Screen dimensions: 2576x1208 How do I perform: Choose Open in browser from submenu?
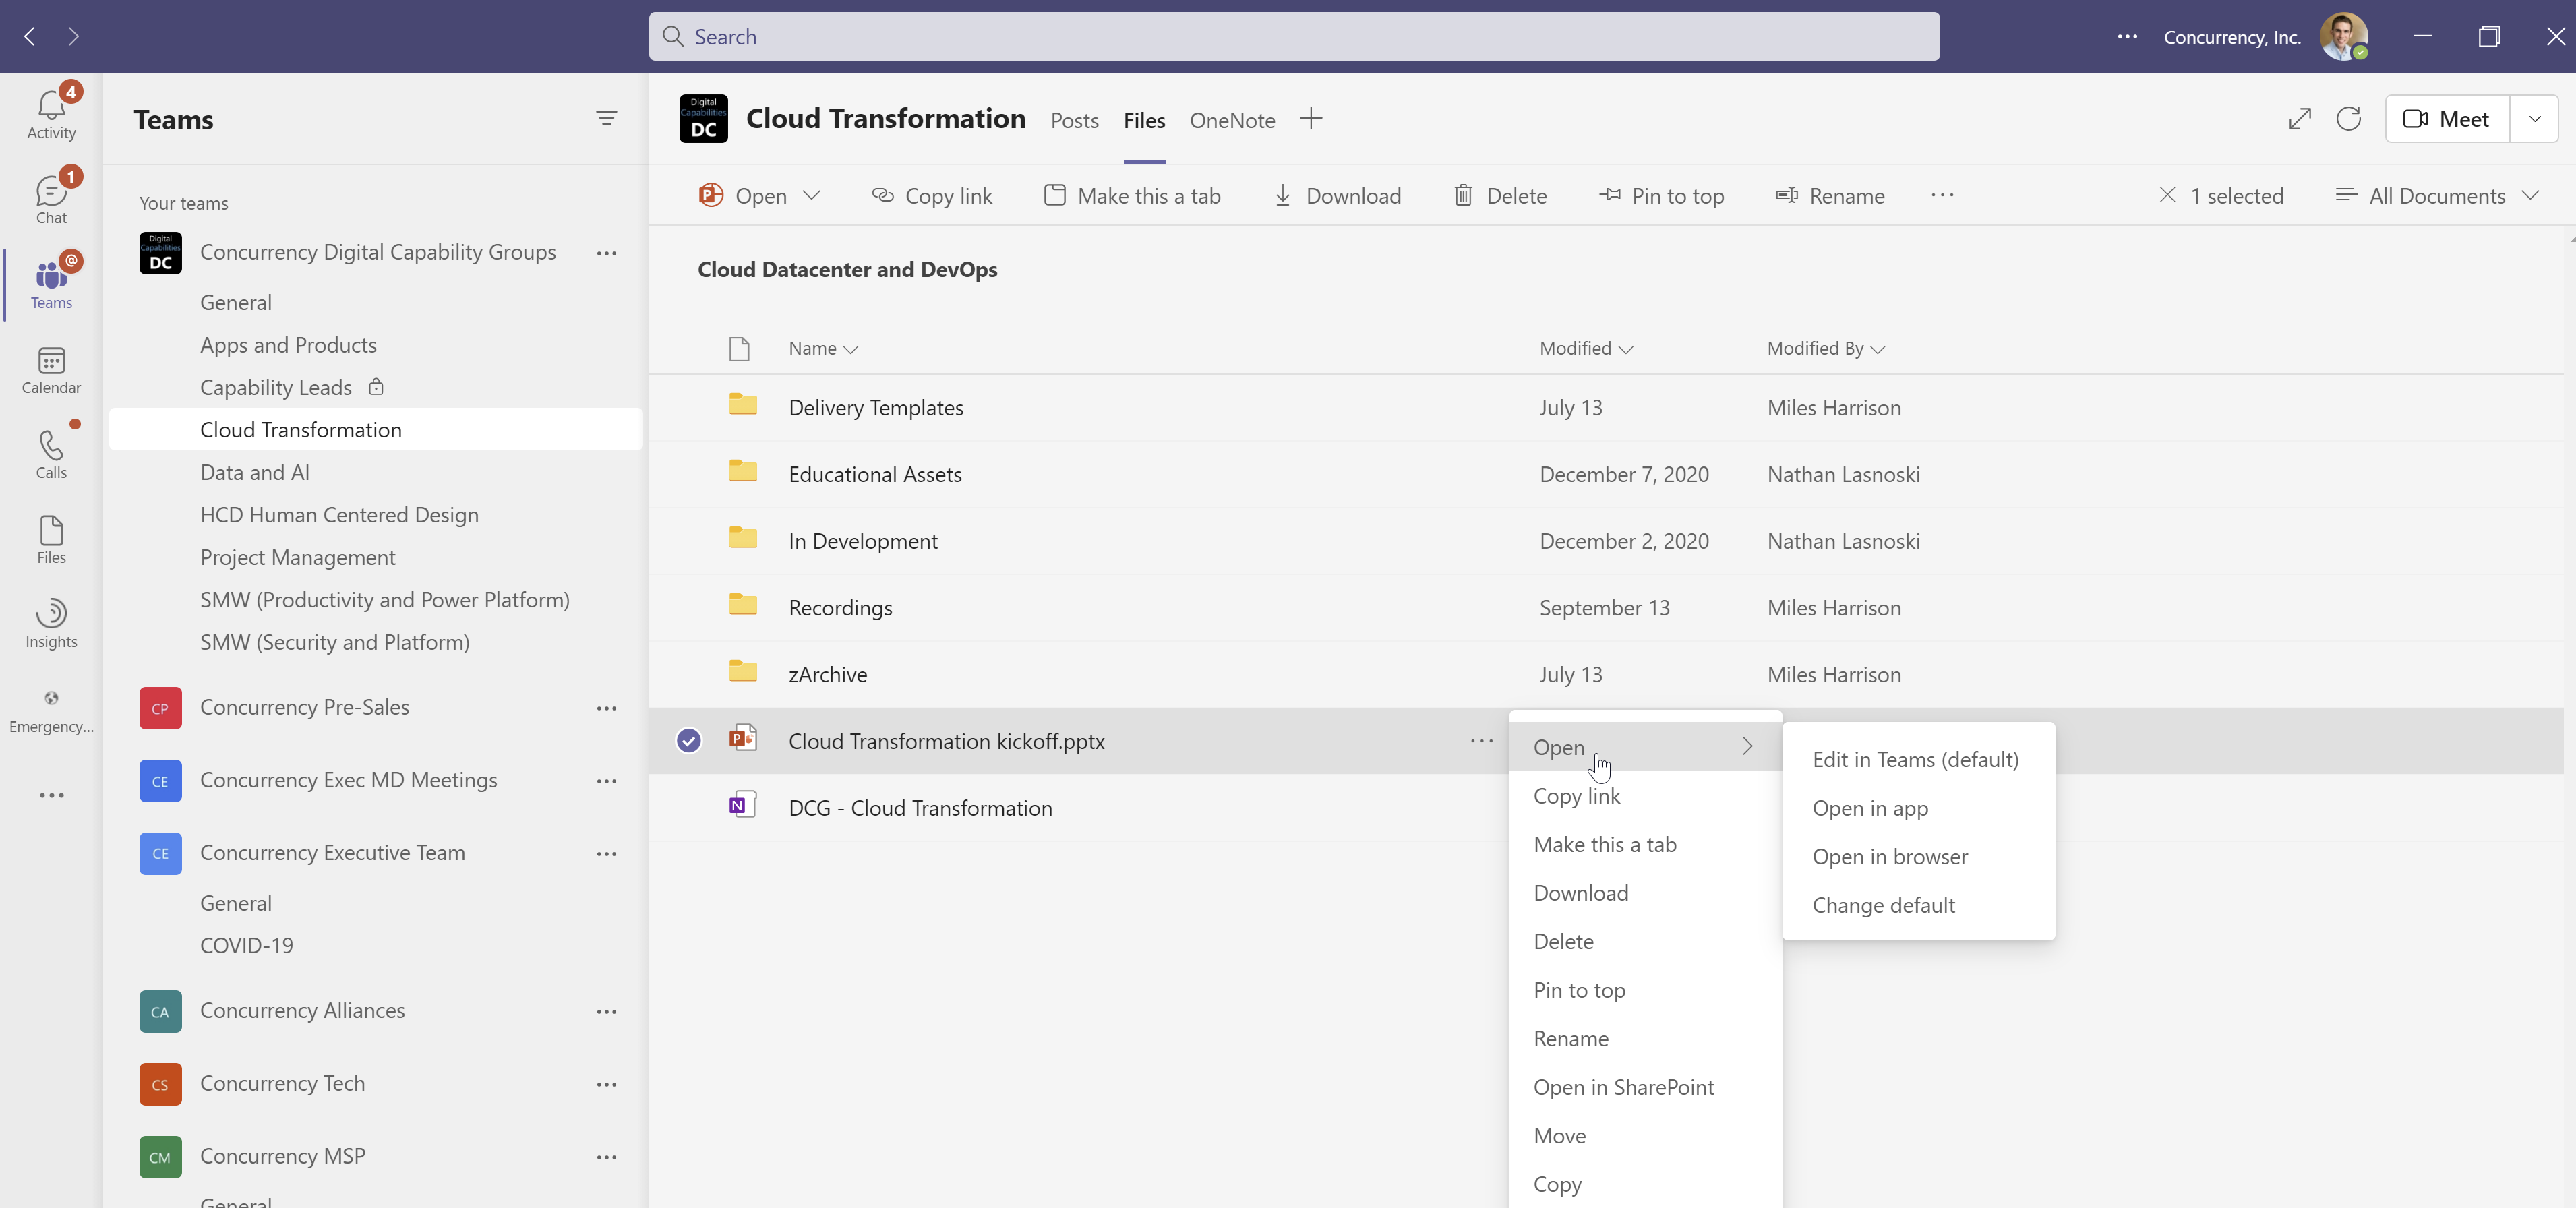tap(1889, 856)
